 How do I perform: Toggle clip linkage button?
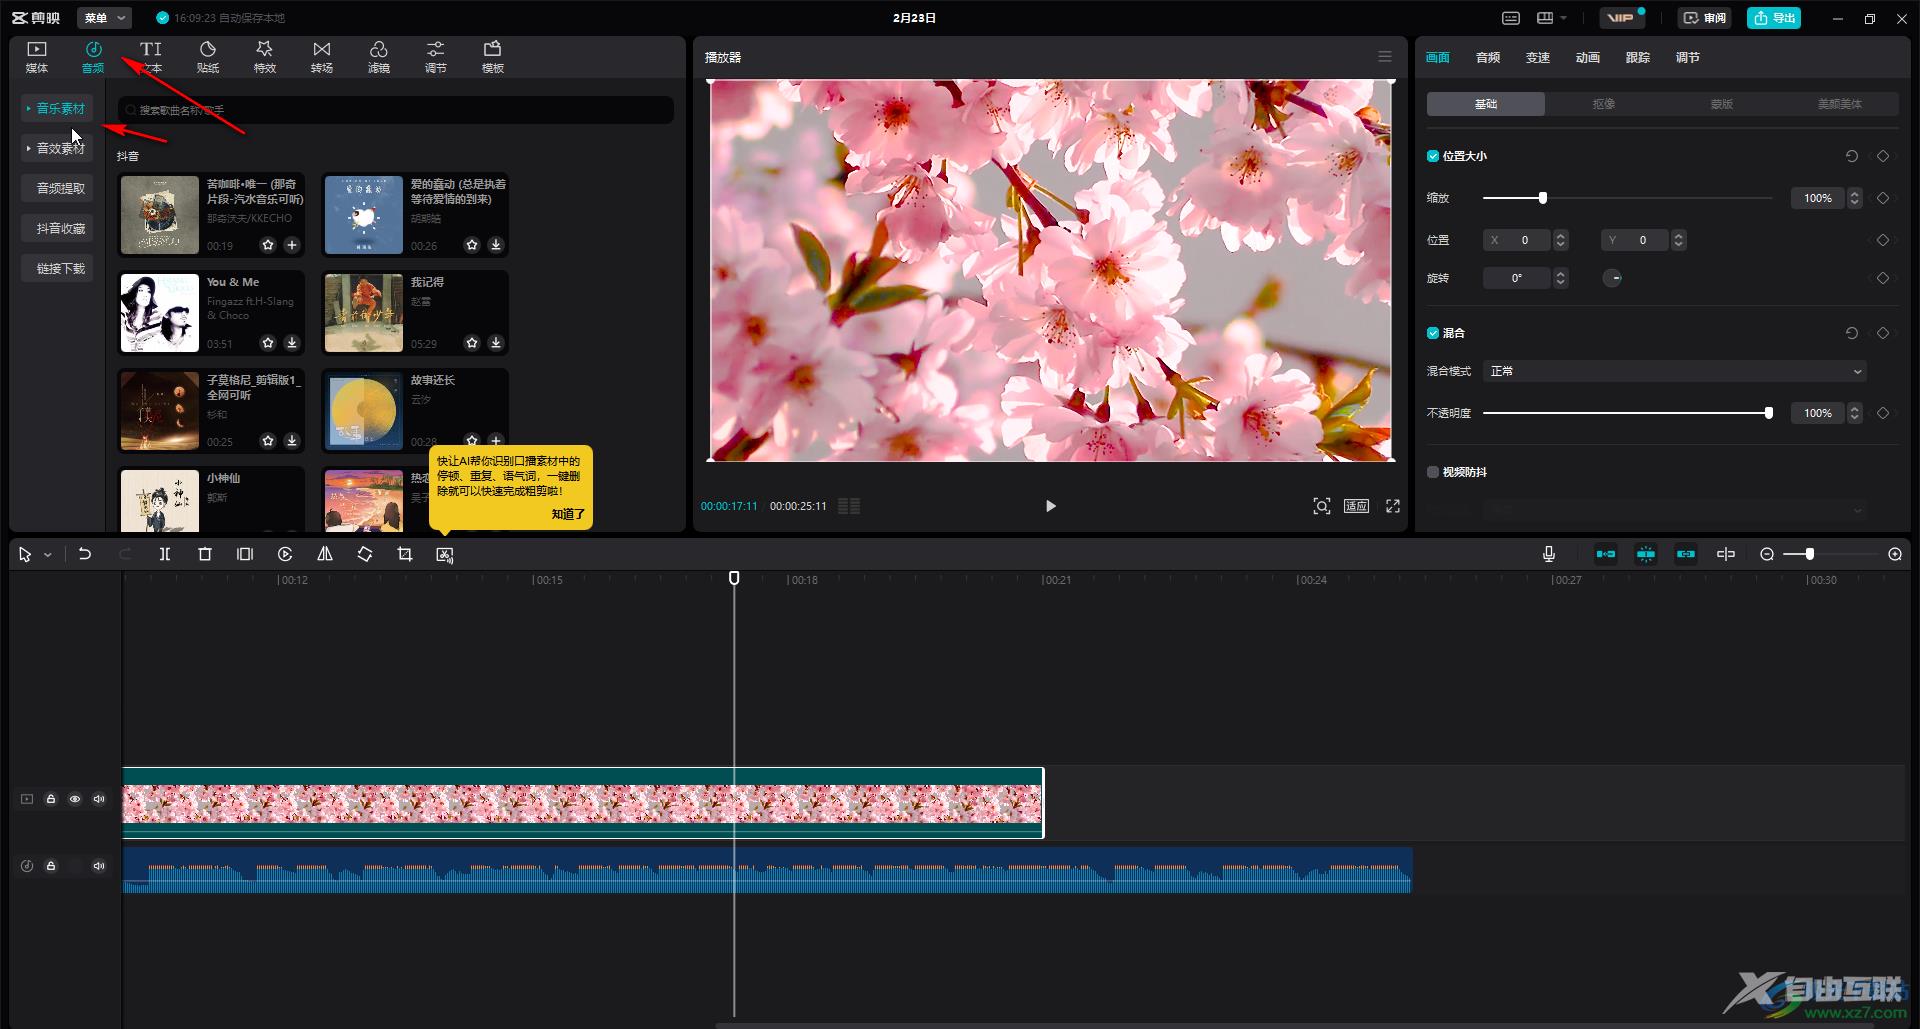click(1686, 554)
